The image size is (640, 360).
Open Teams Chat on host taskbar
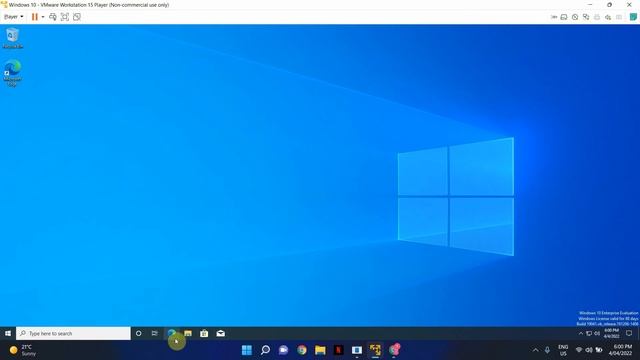coord(283,350)
